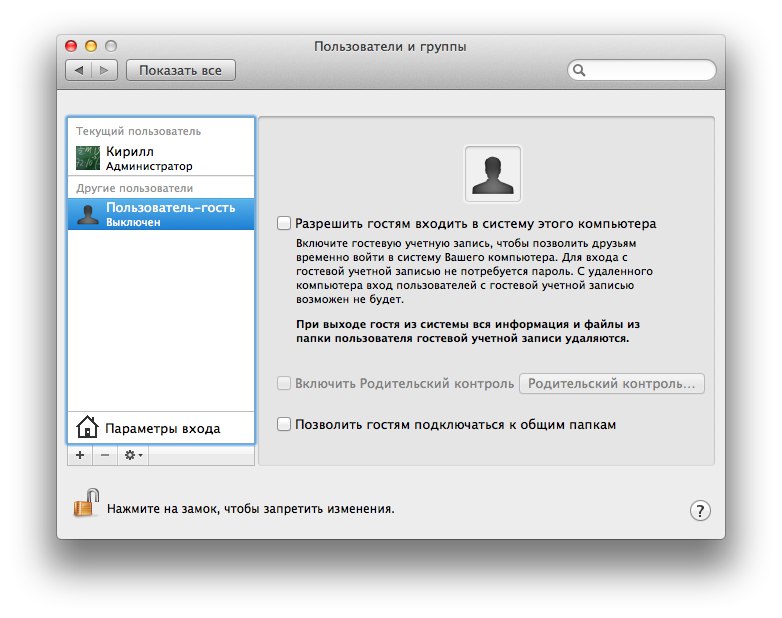The width and height of the screenshot is (782, 618).
Task: Click the Пользователи и группы window title
Action: (x=390, y=46)
